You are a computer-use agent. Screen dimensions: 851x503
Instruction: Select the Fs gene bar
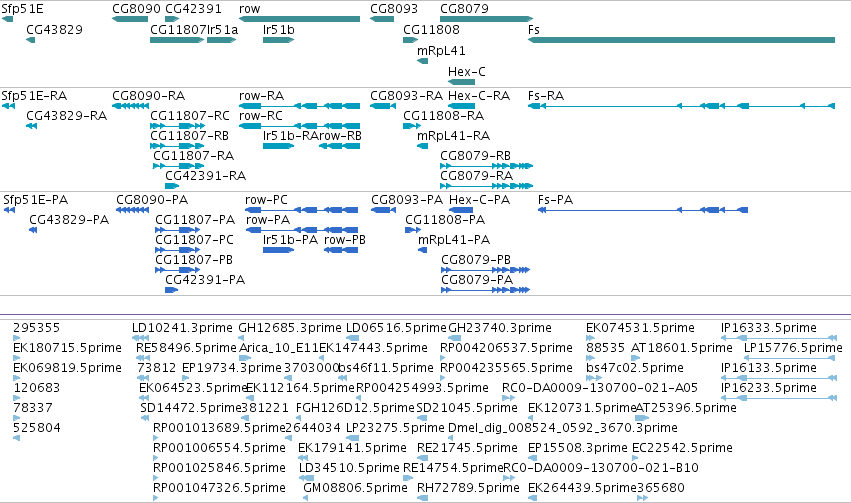(681, 40)
